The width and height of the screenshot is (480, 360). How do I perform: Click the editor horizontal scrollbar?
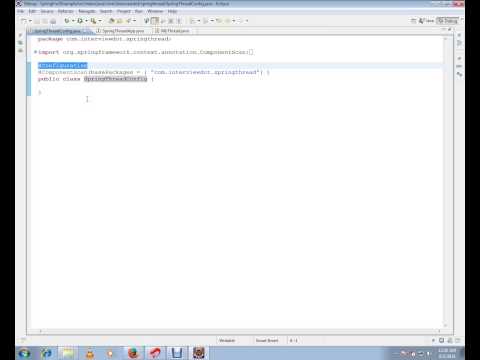[x=240, y=331]
